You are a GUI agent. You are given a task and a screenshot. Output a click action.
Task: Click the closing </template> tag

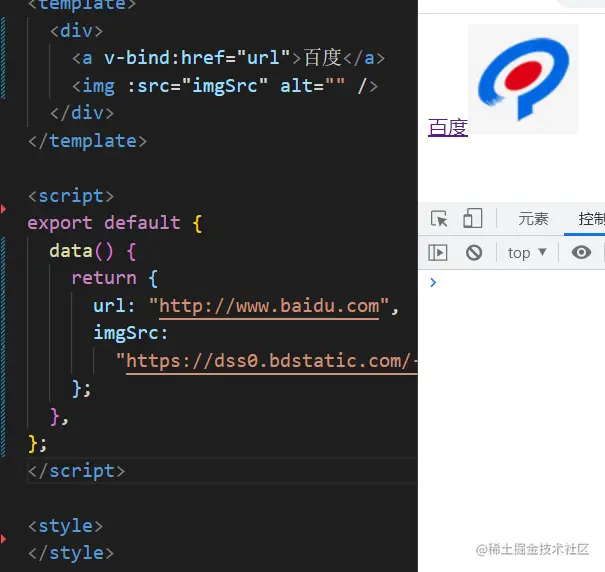(88, 141)
